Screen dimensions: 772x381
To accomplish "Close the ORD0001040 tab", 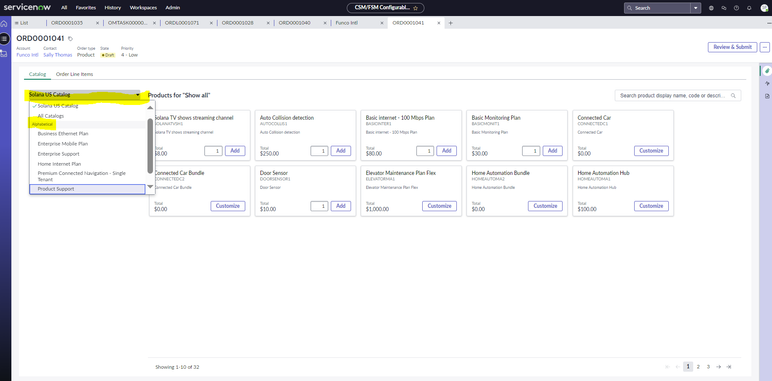I will 325,23.
